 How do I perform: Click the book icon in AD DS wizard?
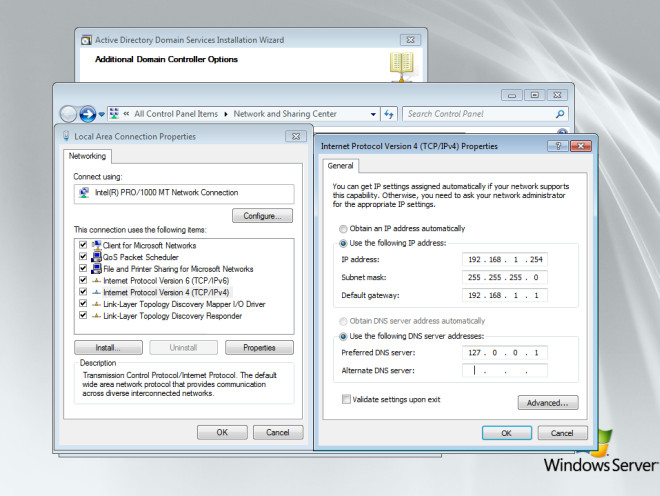point(402,66)
